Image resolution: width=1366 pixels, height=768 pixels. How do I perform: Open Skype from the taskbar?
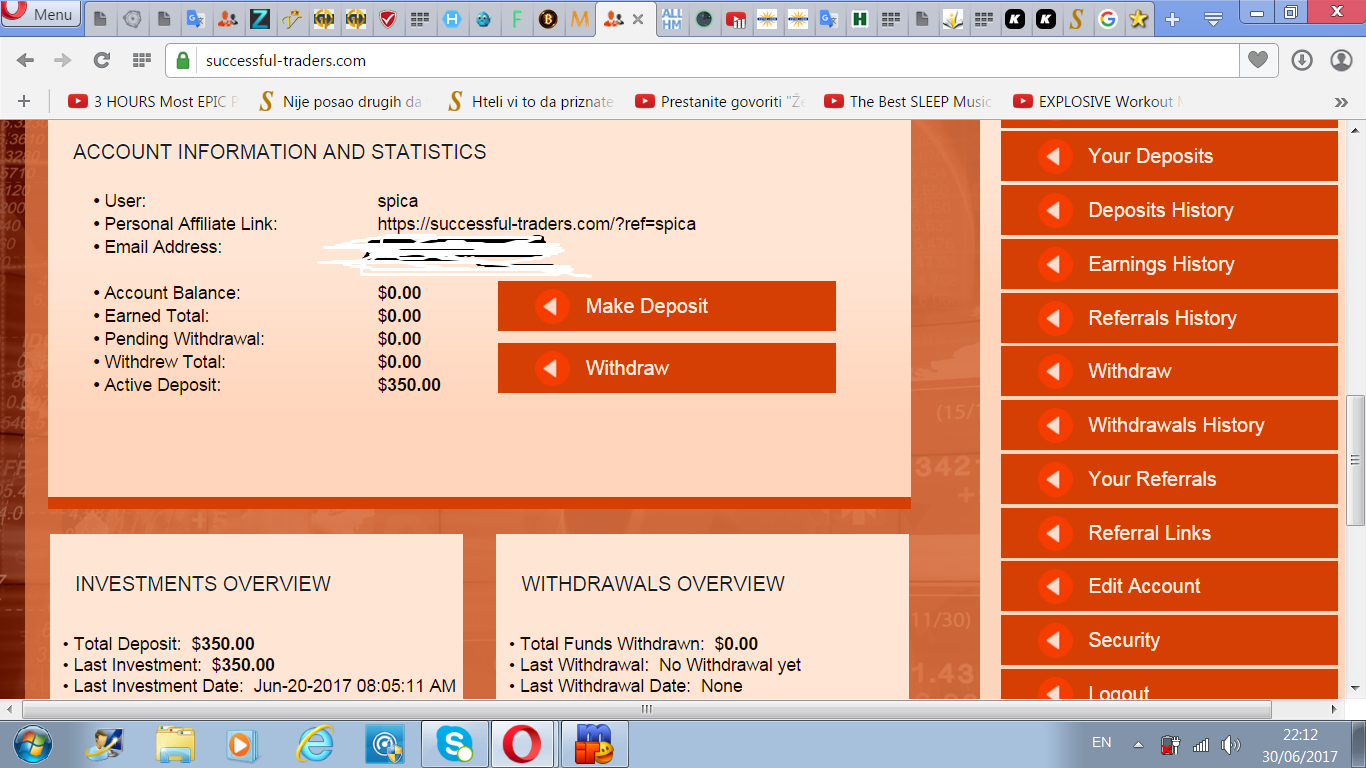[454, 744]
